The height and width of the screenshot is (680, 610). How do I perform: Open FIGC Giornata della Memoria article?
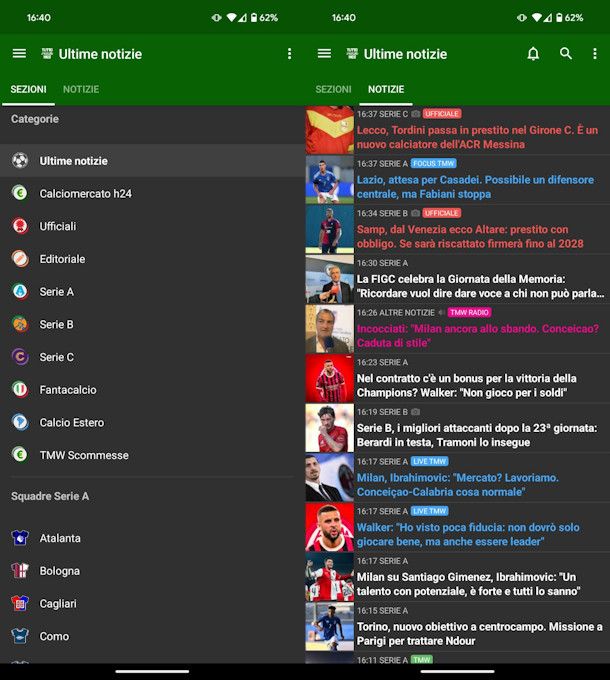[x=457, y=279]
